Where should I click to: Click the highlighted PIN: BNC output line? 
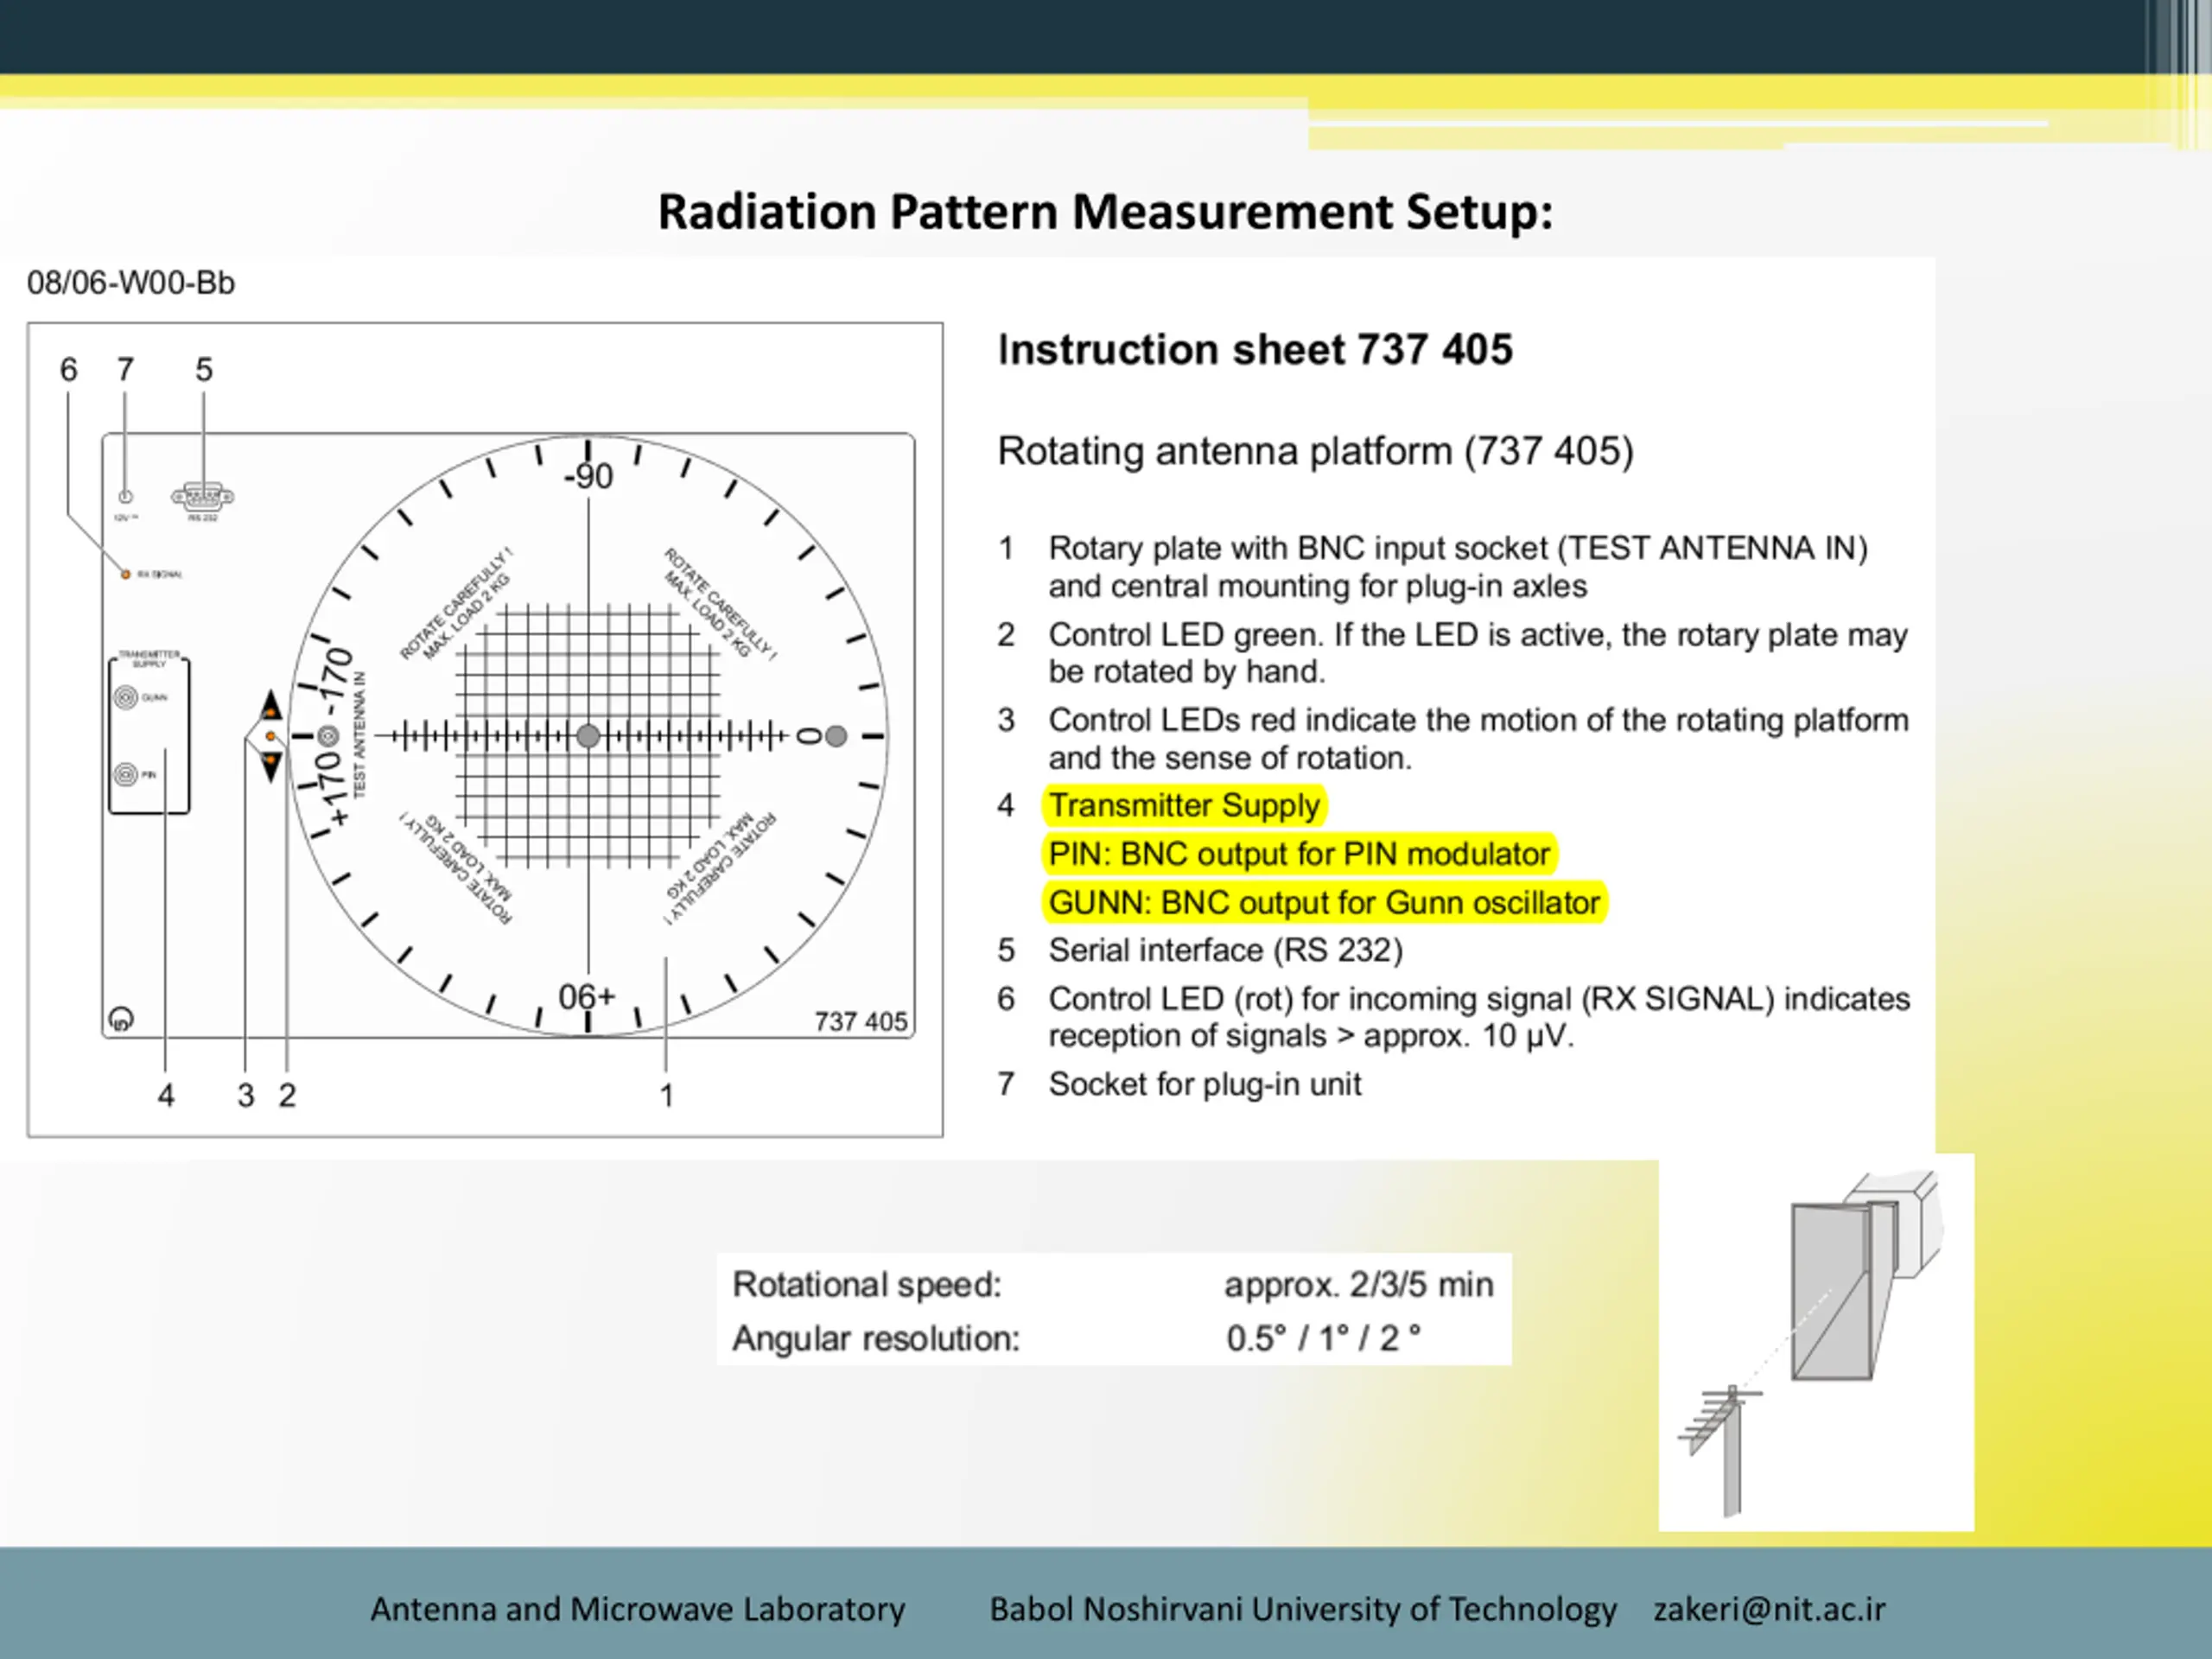[1299, 854]
